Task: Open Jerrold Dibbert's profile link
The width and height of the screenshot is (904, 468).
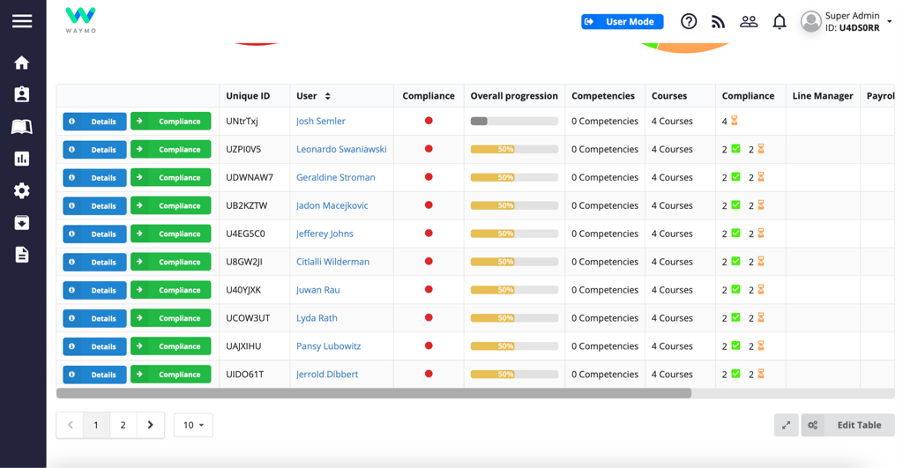Action: click(x=327, y=374)
